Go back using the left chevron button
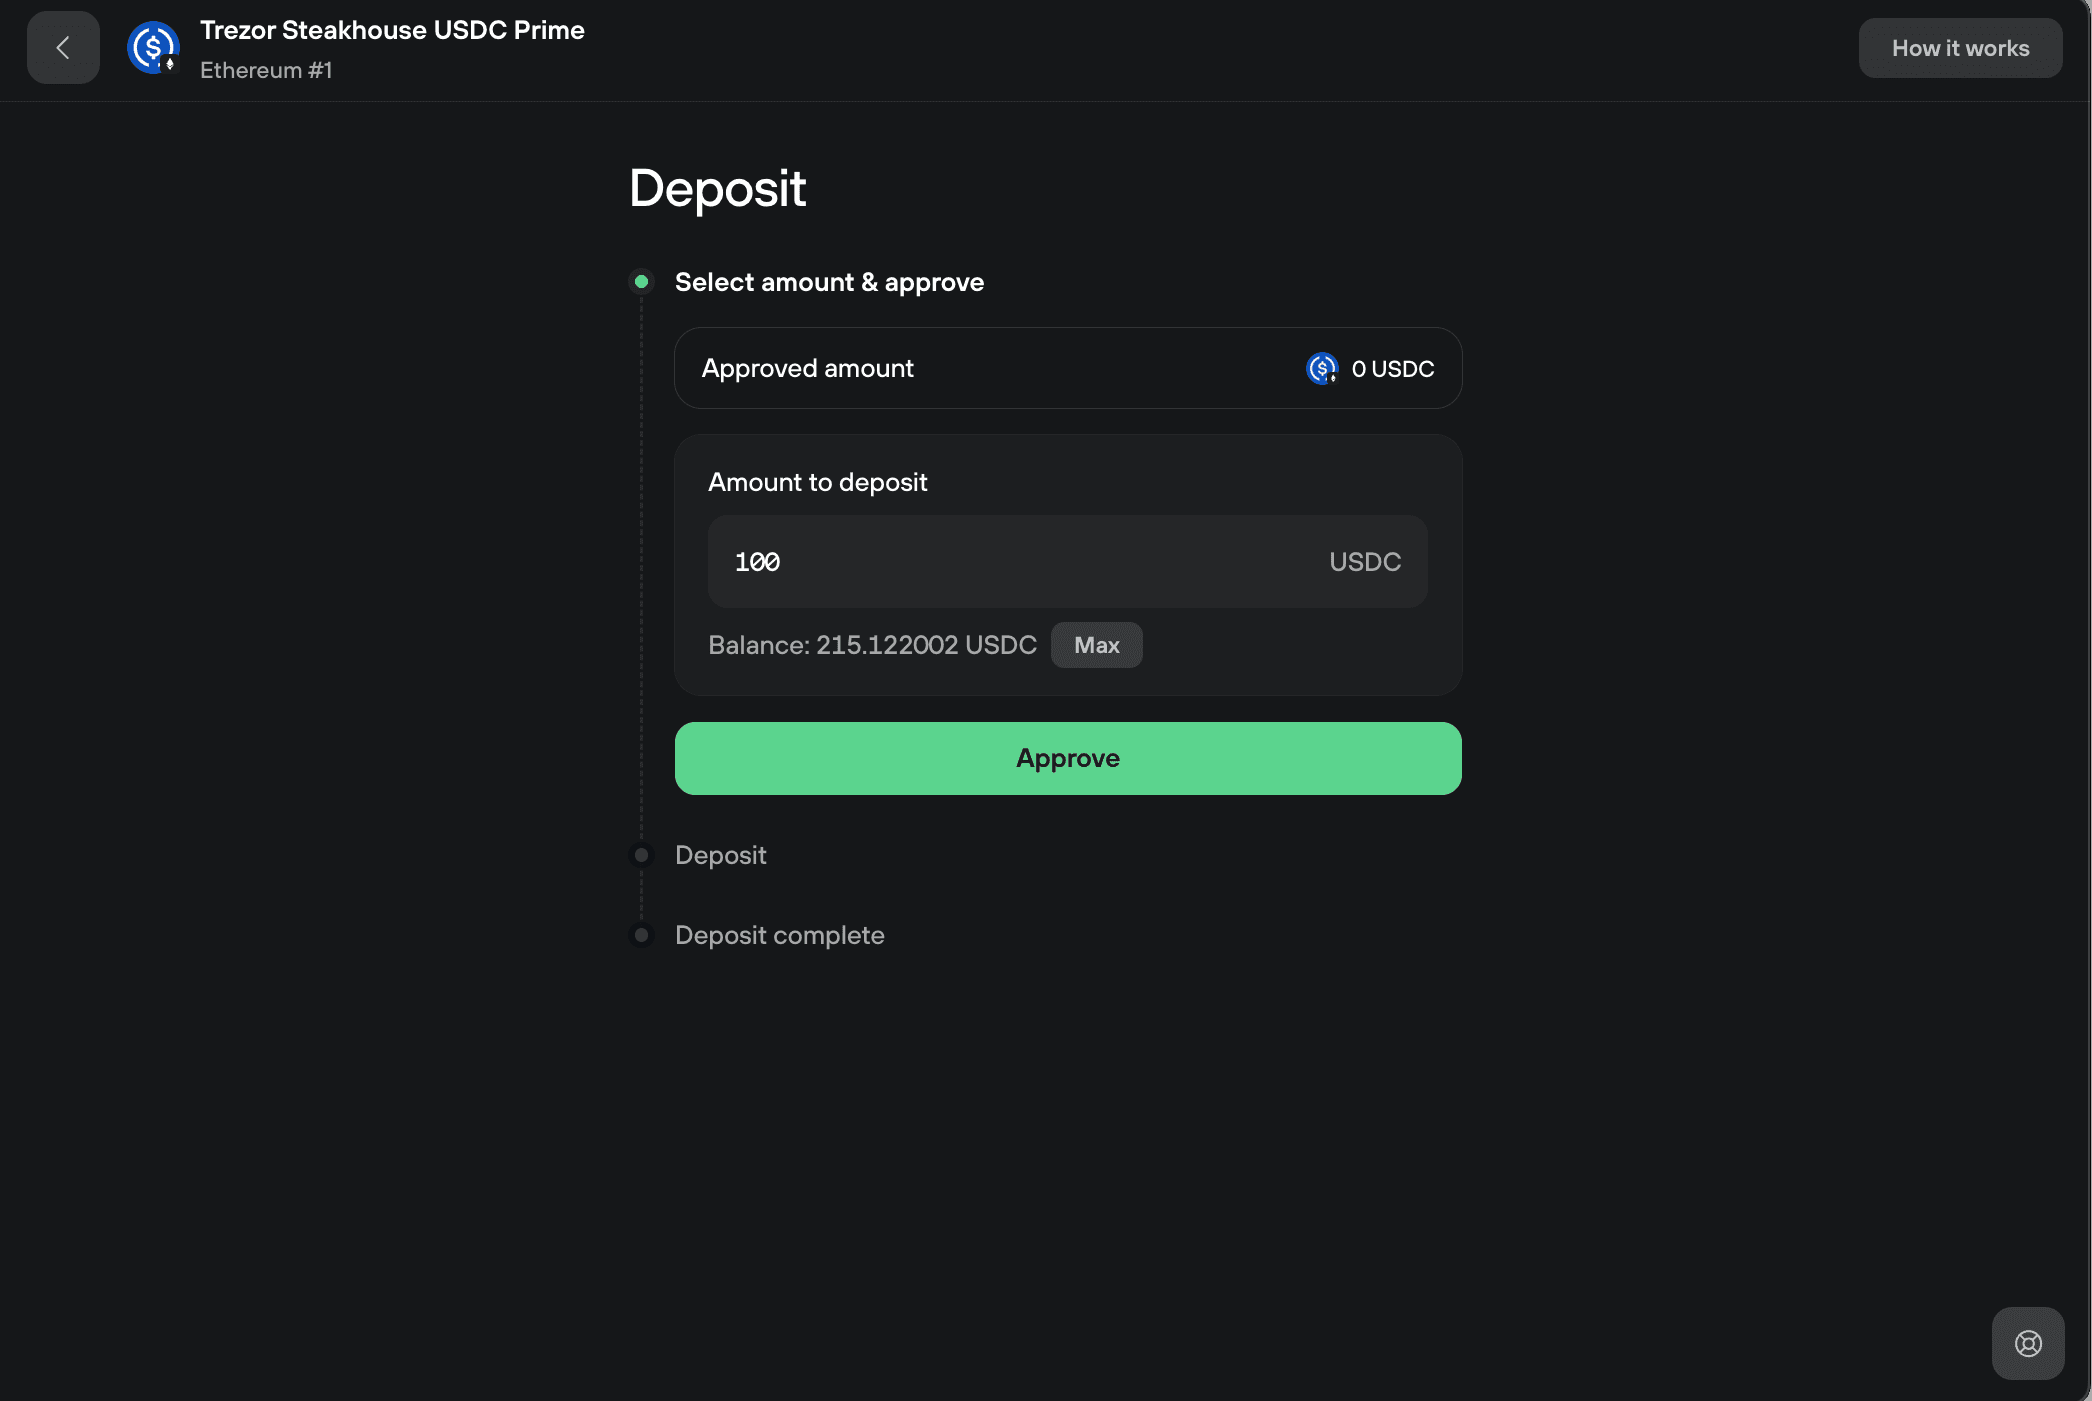Viewport: 2092px width, 1401px height. 63,47
